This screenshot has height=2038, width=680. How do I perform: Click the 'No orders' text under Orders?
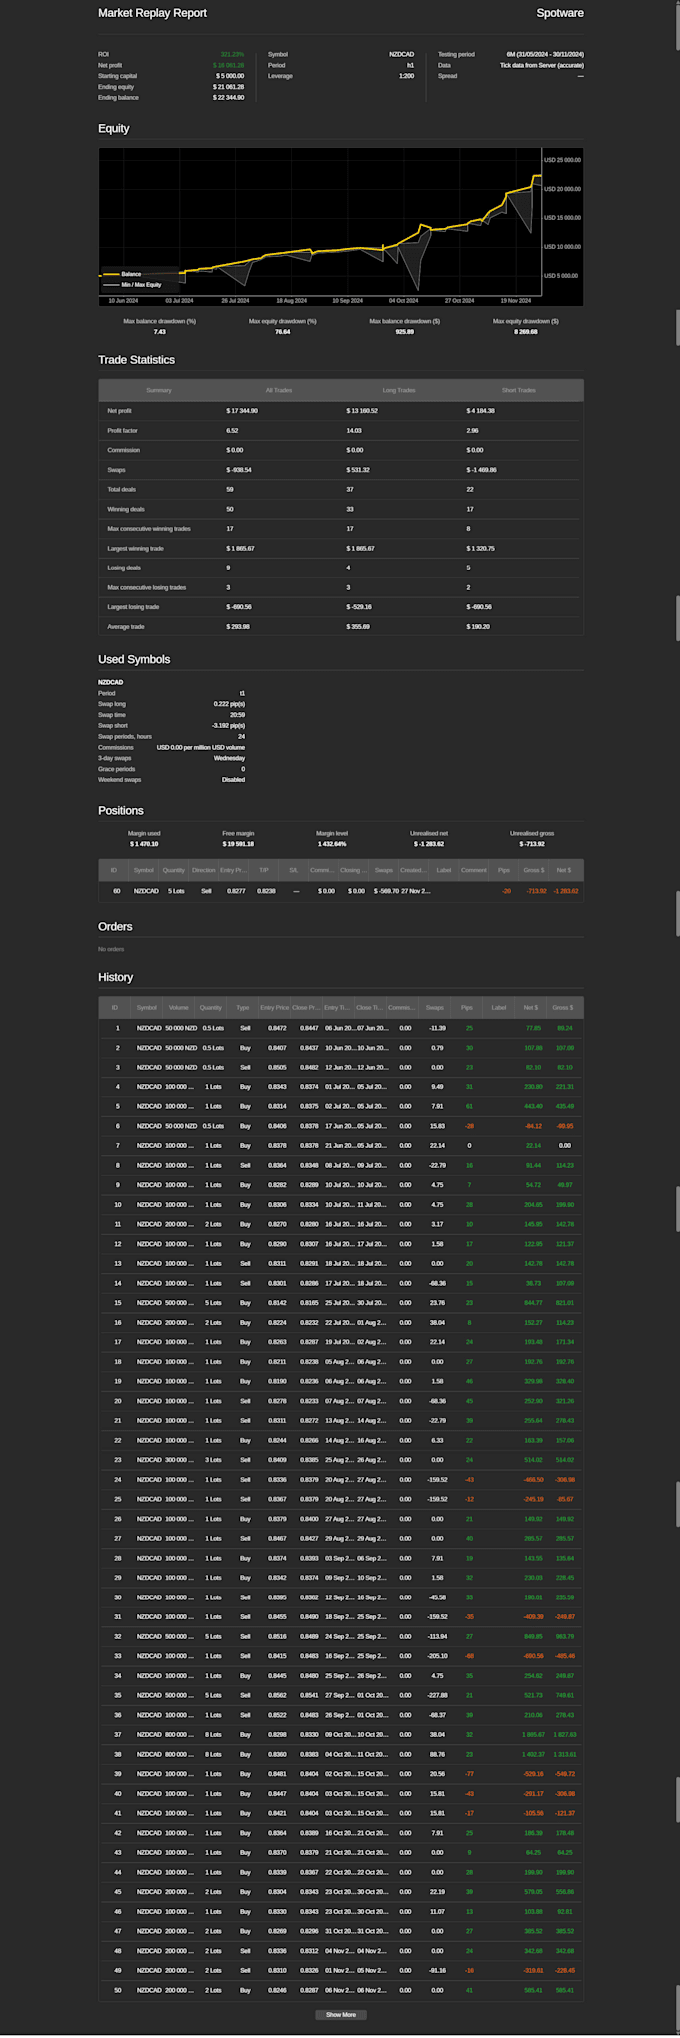[x=111, y=949]
